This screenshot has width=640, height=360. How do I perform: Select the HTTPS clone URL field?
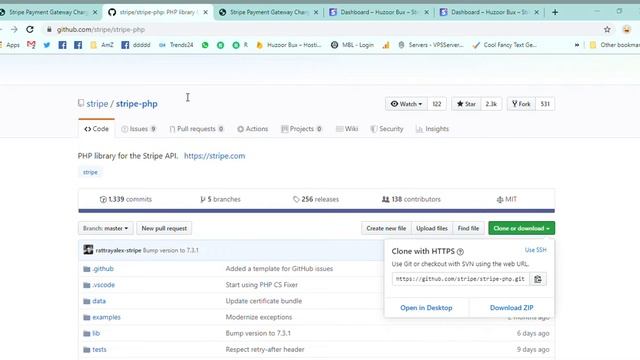point(460,279)
